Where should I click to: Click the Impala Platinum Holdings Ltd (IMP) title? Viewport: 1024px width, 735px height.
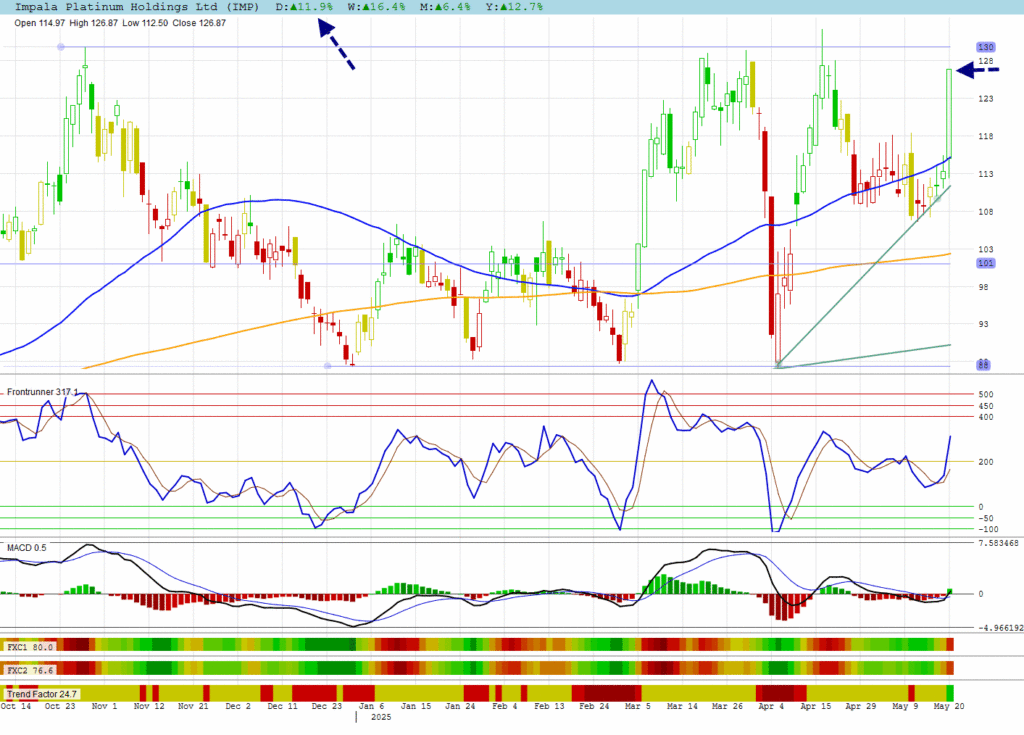[136, 7]
